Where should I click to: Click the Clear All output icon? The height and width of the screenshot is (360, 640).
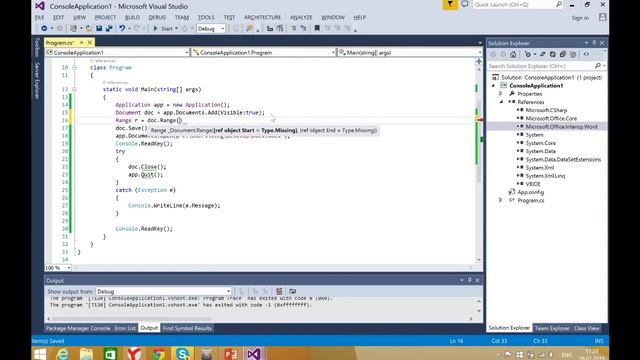click(279, 291)
